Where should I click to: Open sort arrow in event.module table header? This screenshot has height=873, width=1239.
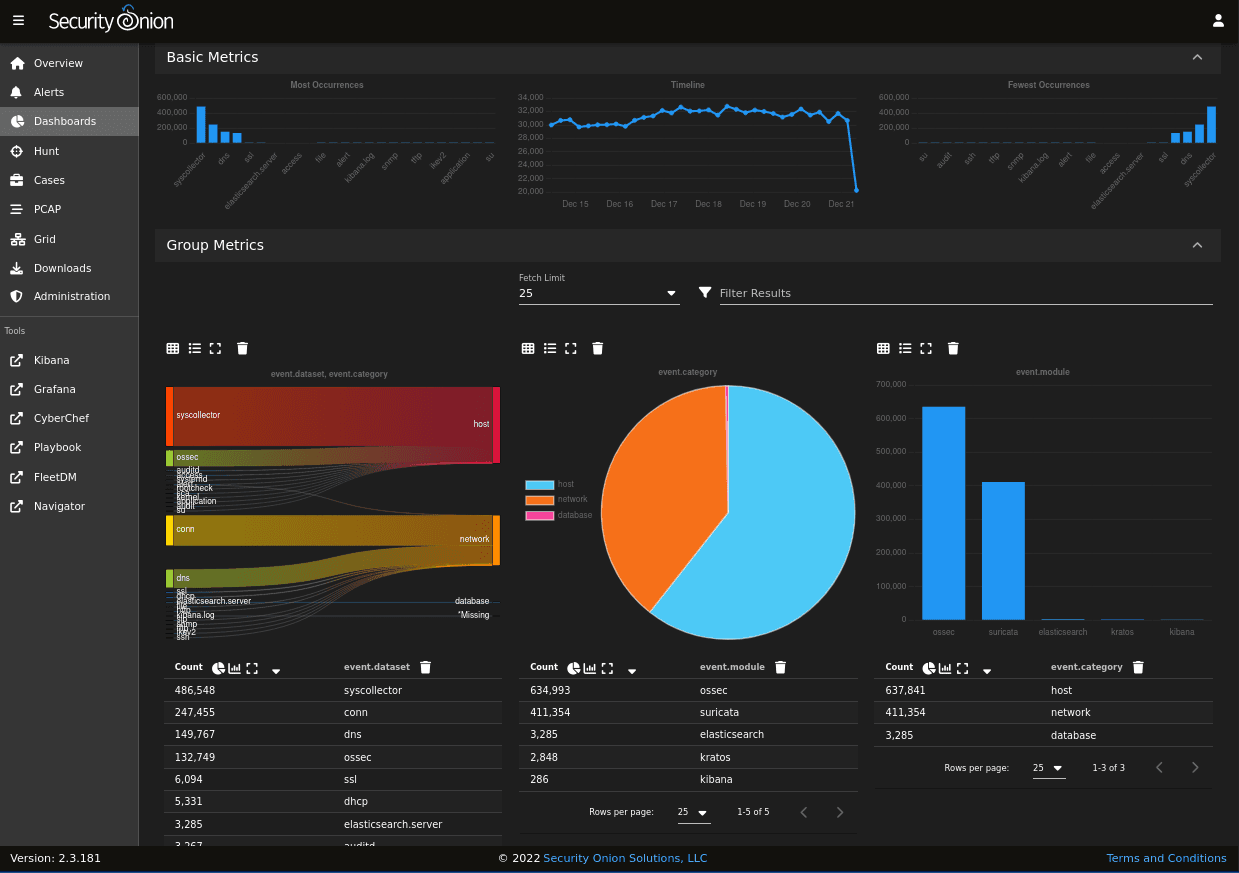click(632, 670)
